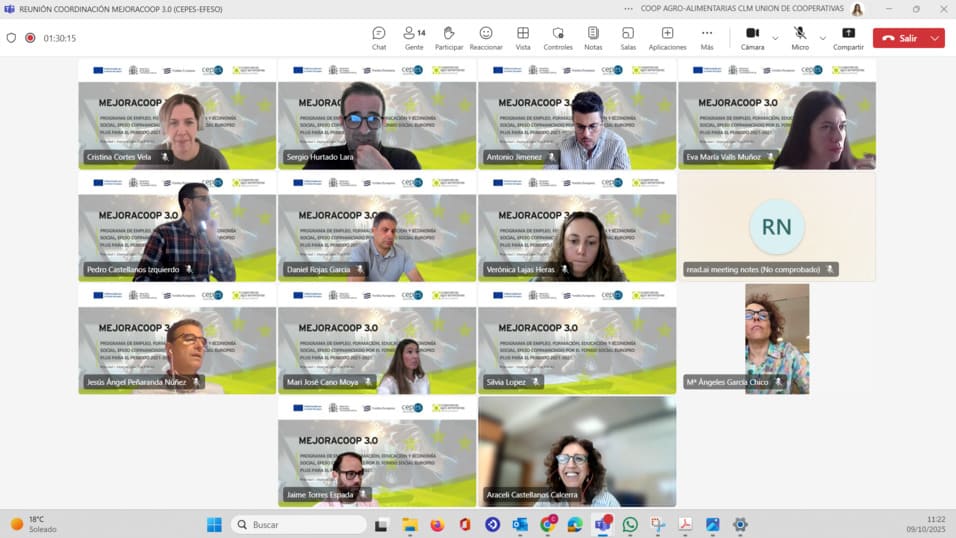956x538 pixels.
Task: Leave meeting with Salir button
Action: tap(899, 38)
